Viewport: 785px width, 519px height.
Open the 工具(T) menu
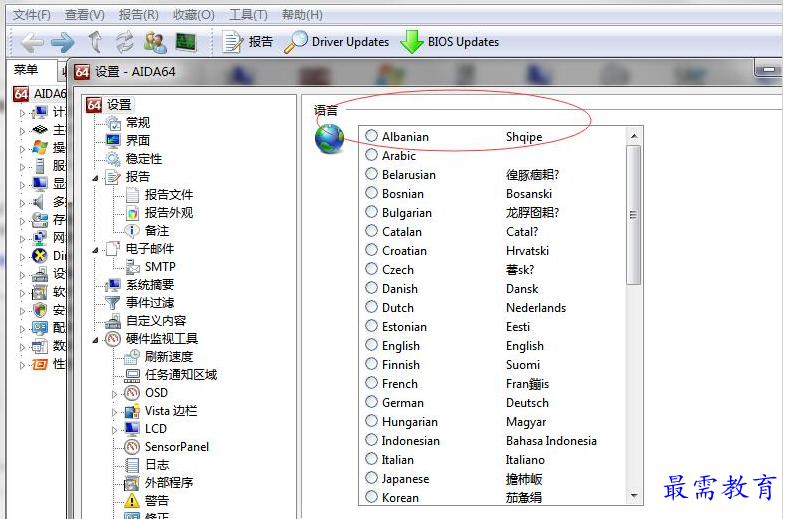coord(248,15)
